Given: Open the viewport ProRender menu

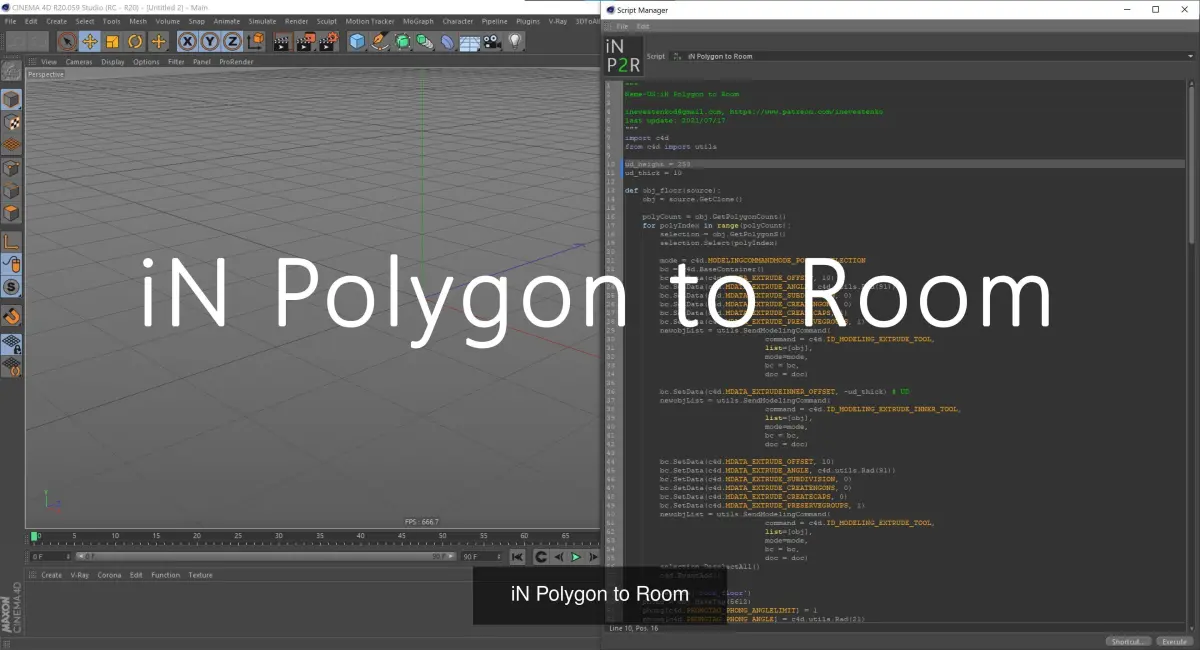Looking at the screenshot, I should click(x=236, y=62).
